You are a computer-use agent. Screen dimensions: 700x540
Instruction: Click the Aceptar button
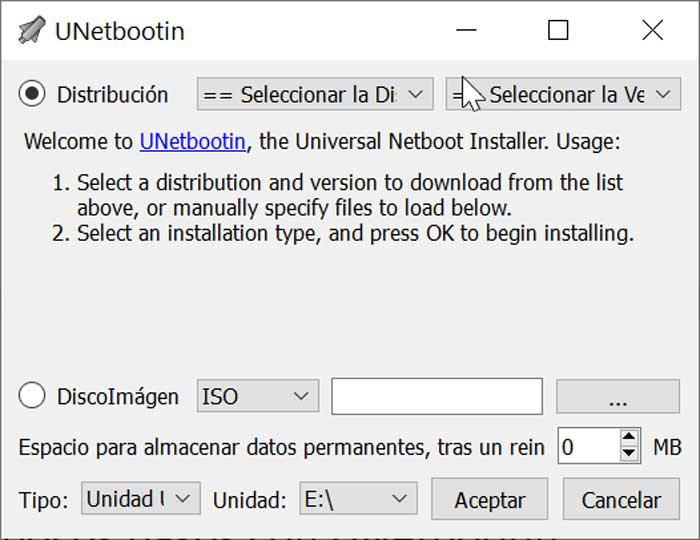(490, 499)
